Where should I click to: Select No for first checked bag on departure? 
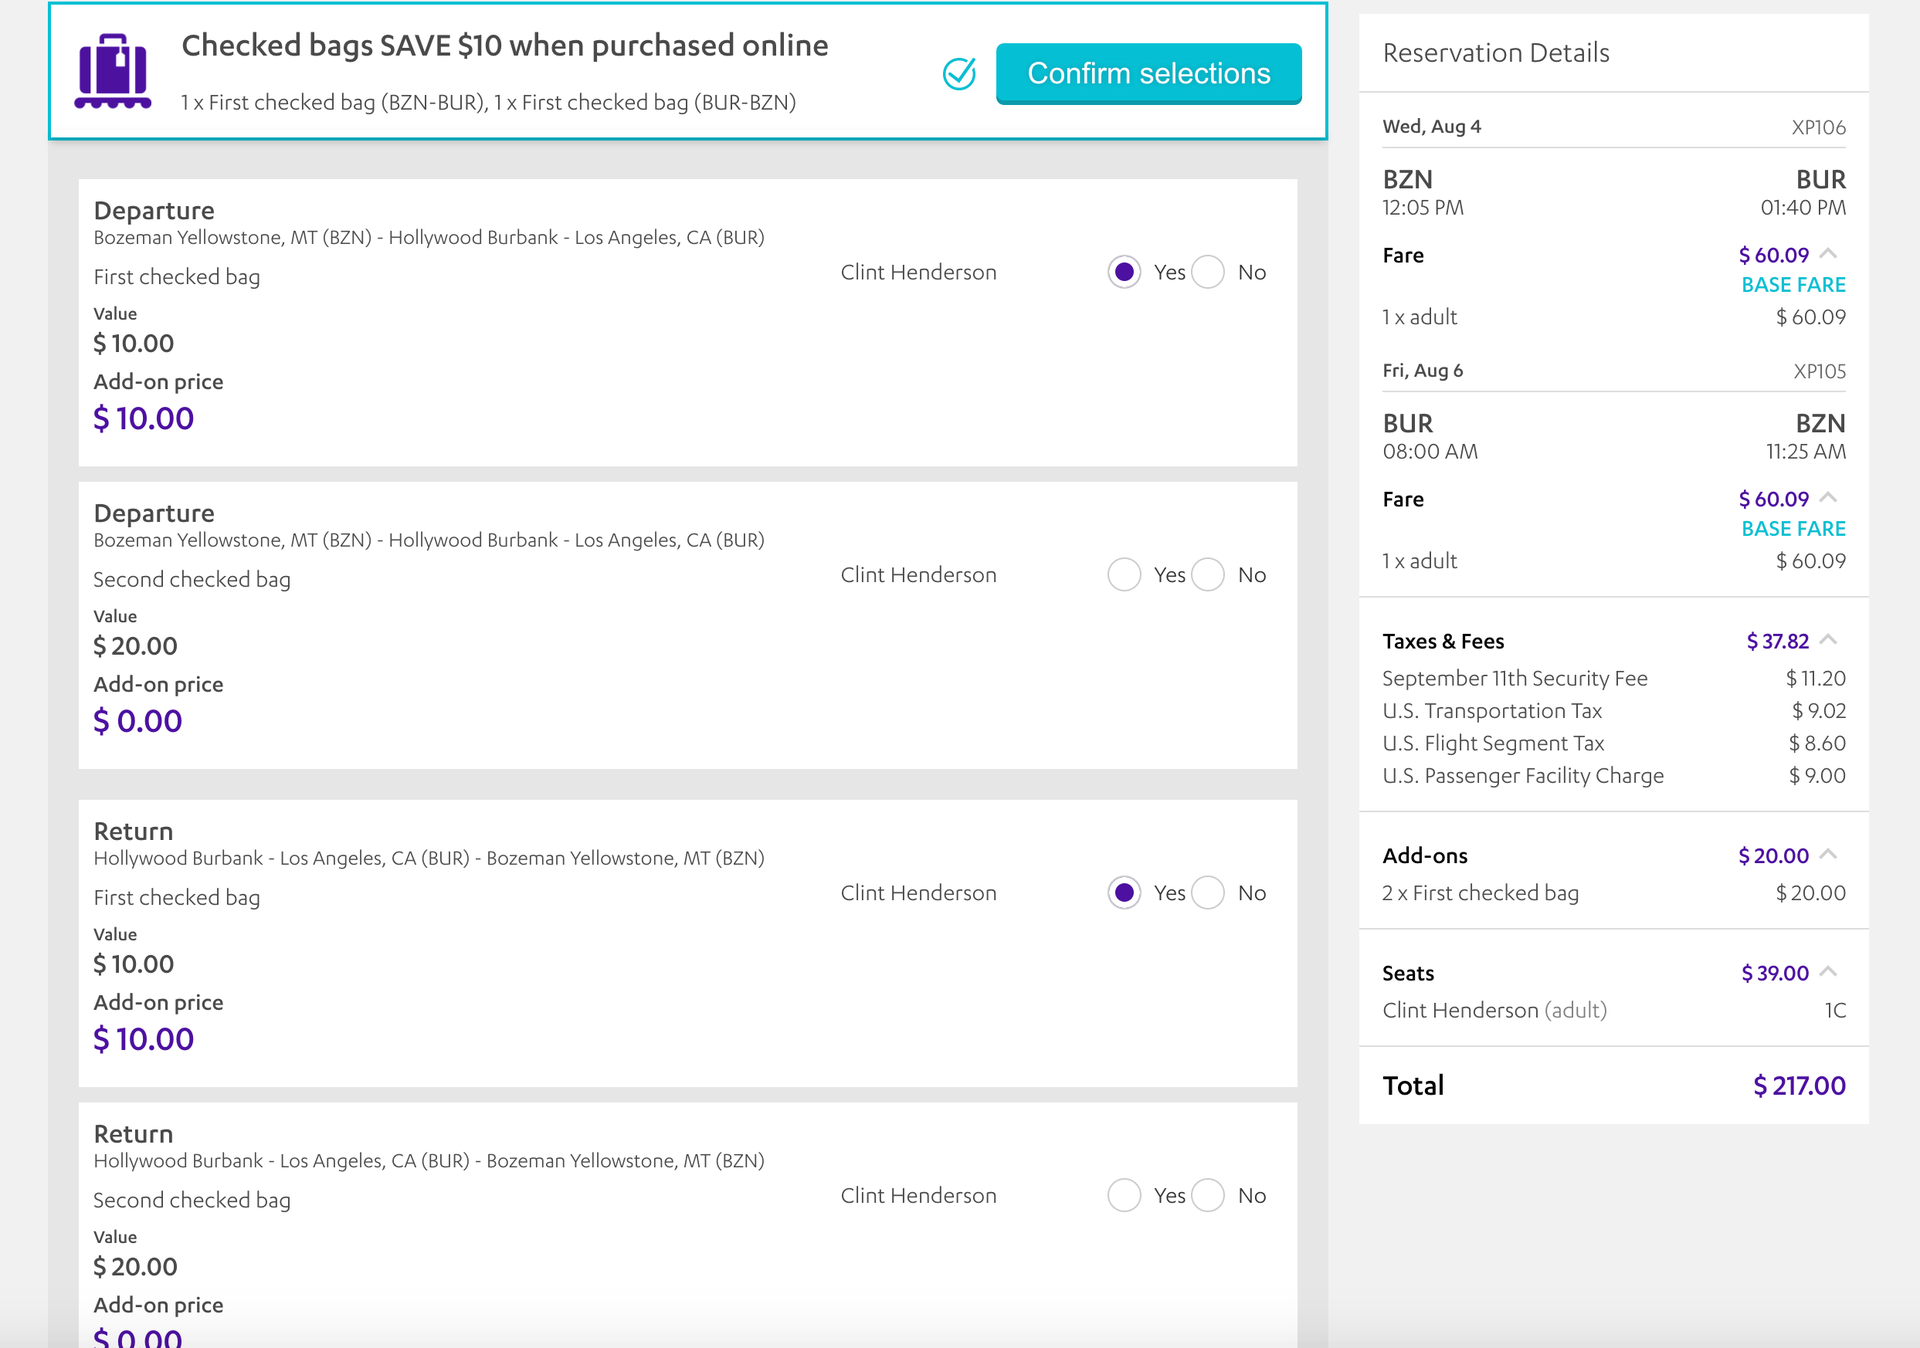1207,272
